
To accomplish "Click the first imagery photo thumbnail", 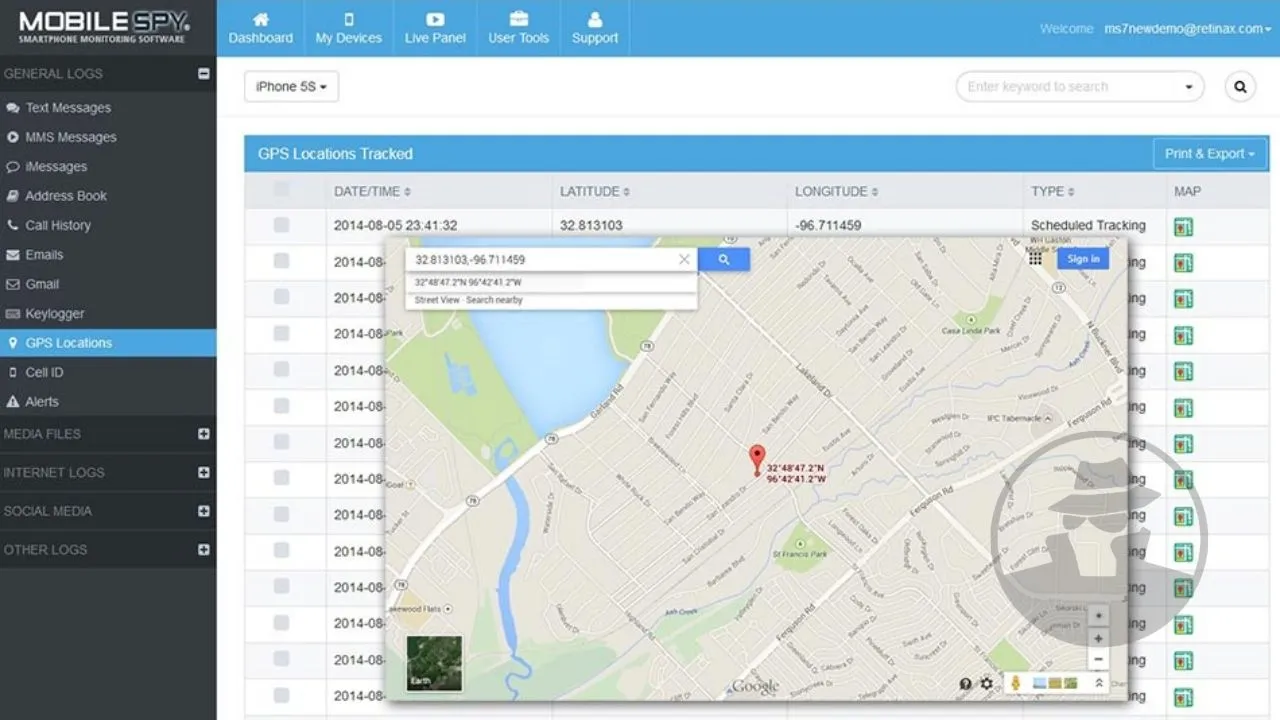I will 1039,683.
